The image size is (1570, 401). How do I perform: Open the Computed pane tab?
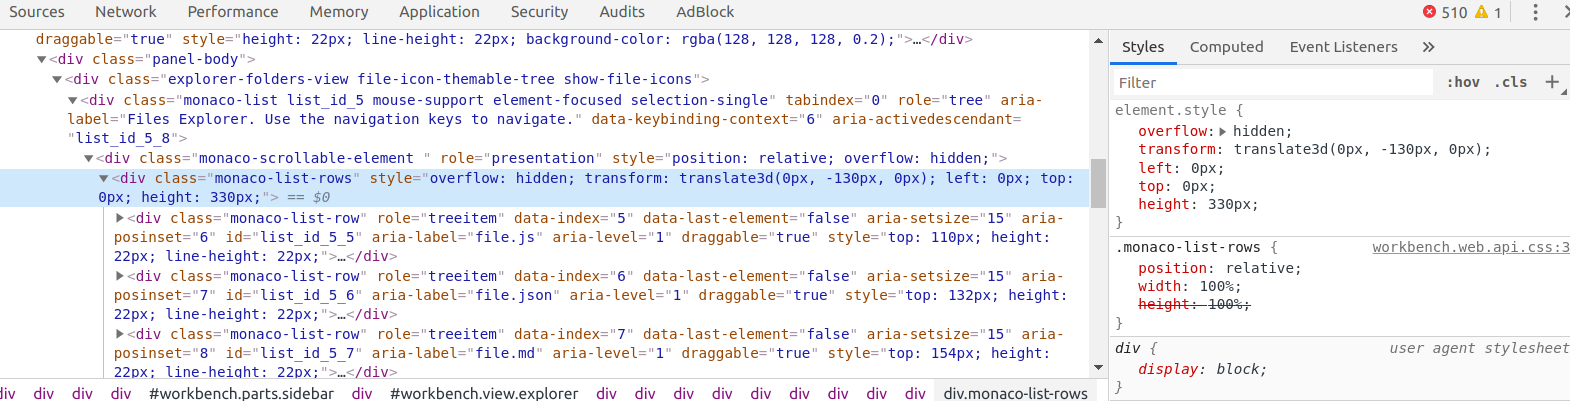tap(1226, 47)
